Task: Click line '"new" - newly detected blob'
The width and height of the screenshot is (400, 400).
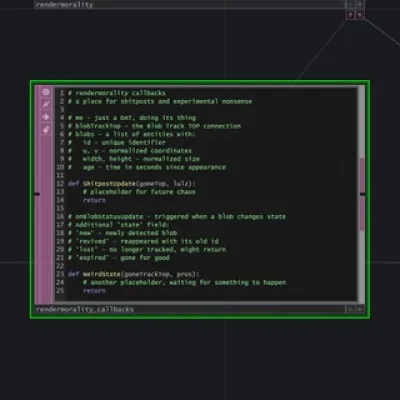Action: [122, 233]
